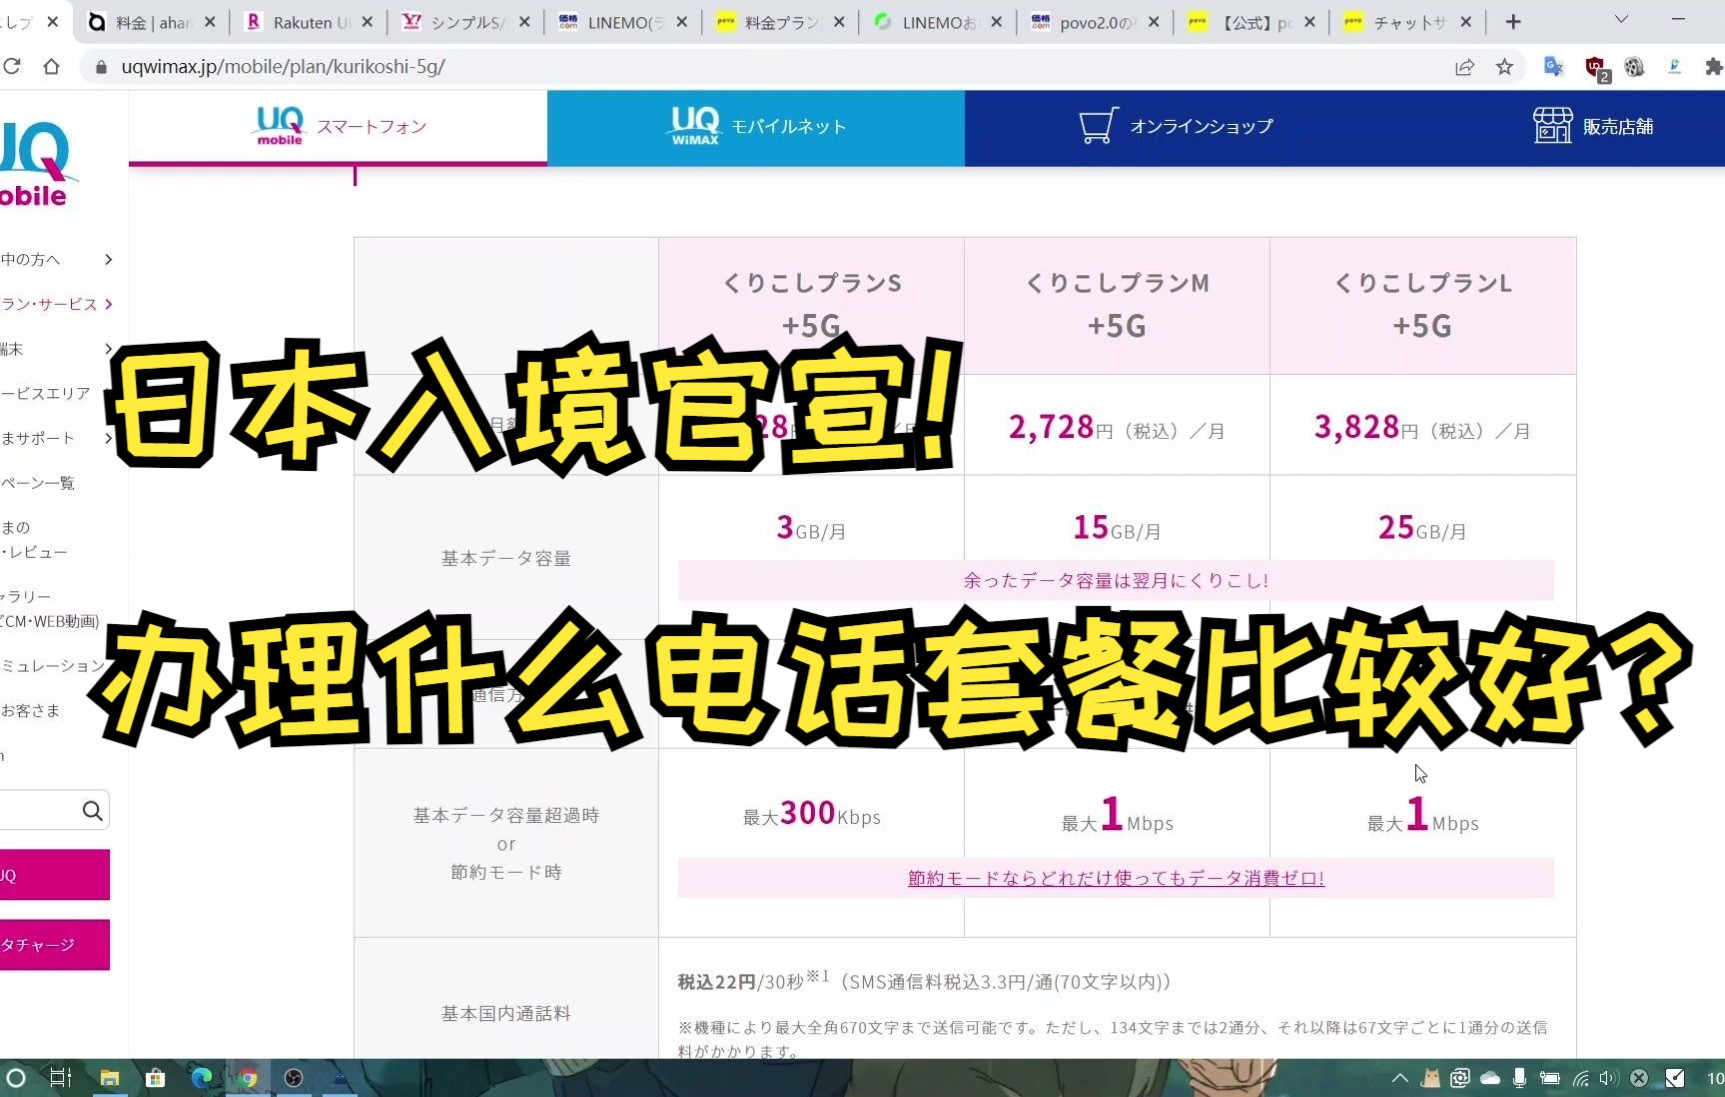Open File Explorer from the taskbar
This screenshot has height=1097, width=1725.
point(109,1077)
